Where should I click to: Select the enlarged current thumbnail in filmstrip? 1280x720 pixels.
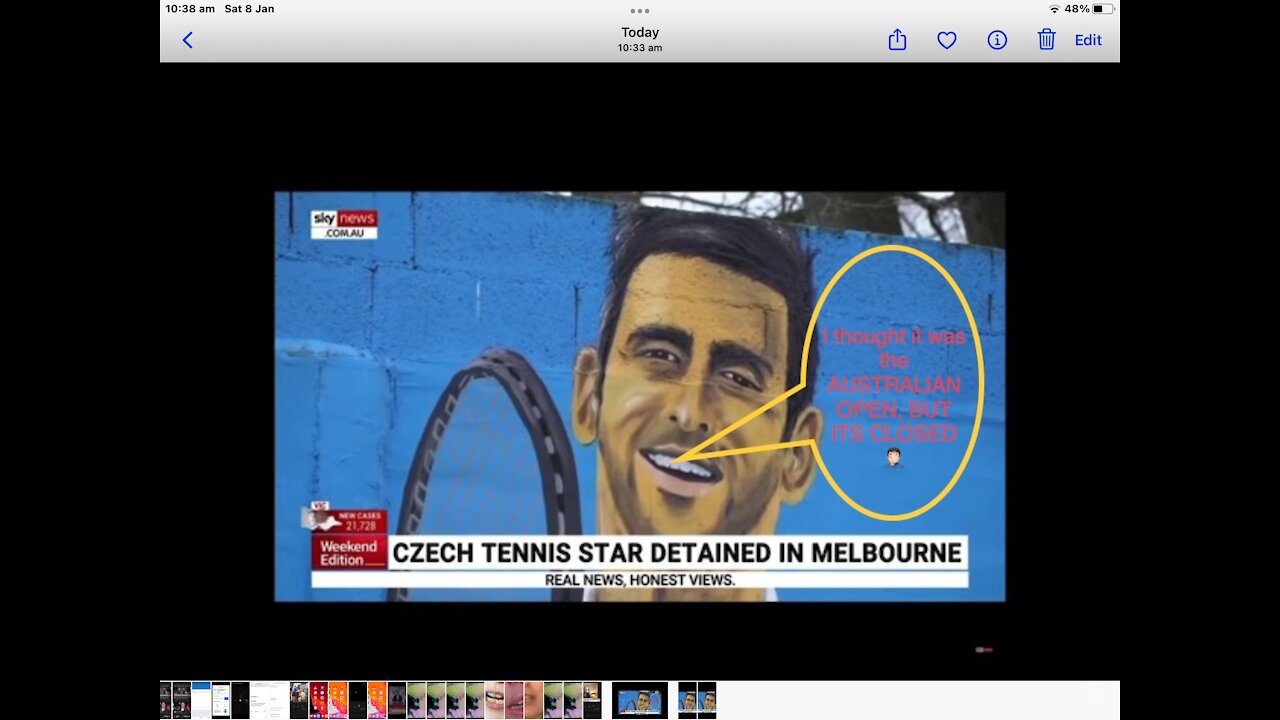pyautogui.click(x=640, y=700)
